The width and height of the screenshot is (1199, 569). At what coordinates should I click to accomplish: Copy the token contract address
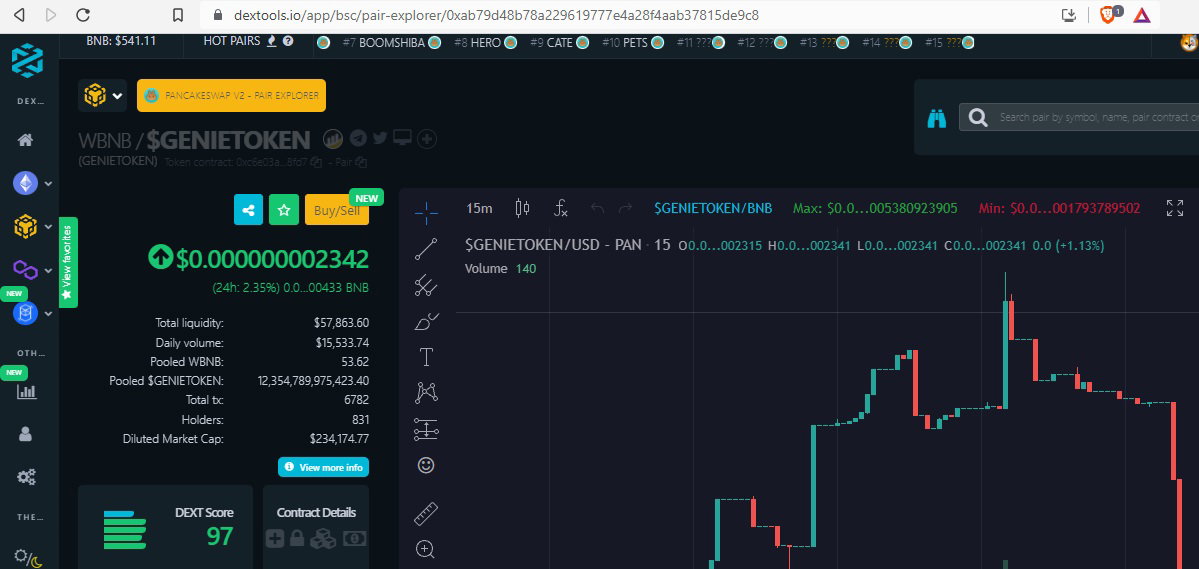point(318,162)
